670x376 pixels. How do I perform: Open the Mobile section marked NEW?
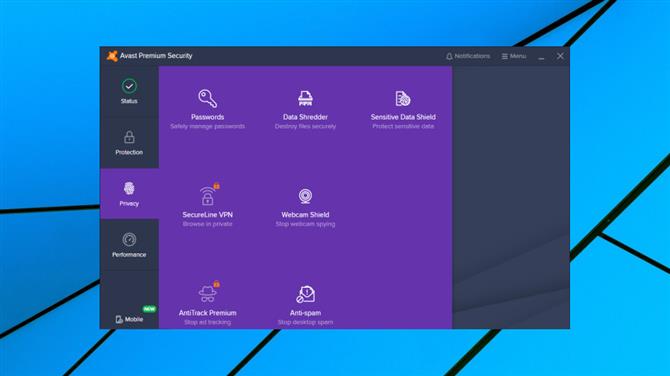(x=129, y=319)
